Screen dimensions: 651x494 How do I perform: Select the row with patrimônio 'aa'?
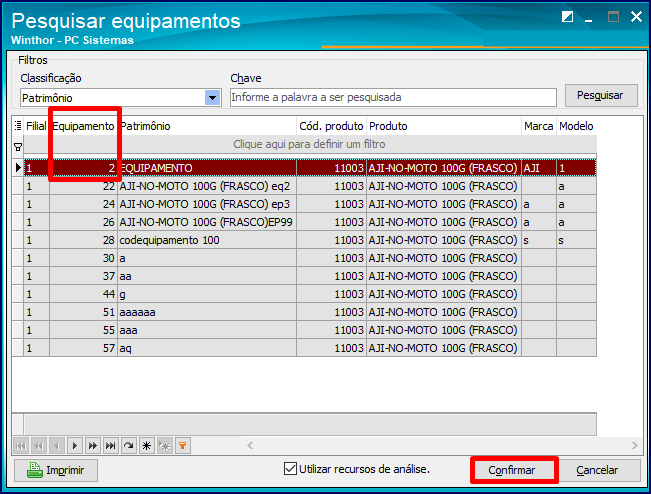(310, 276)
